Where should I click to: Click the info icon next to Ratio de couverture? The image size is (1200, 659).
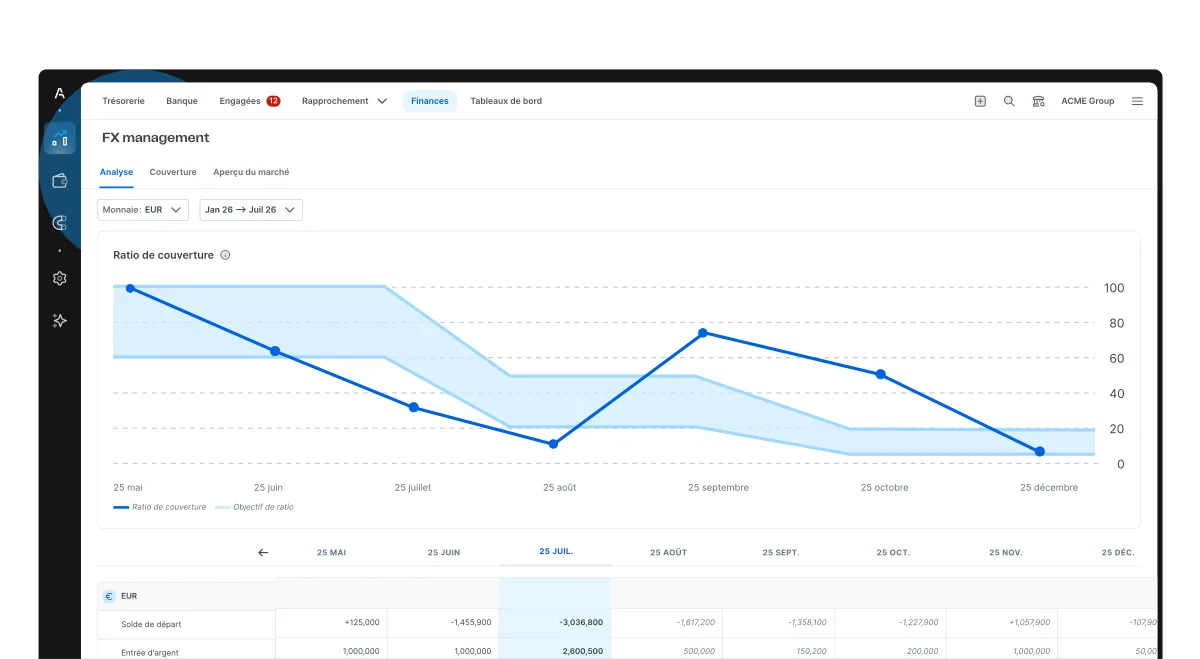click(225, 255)
